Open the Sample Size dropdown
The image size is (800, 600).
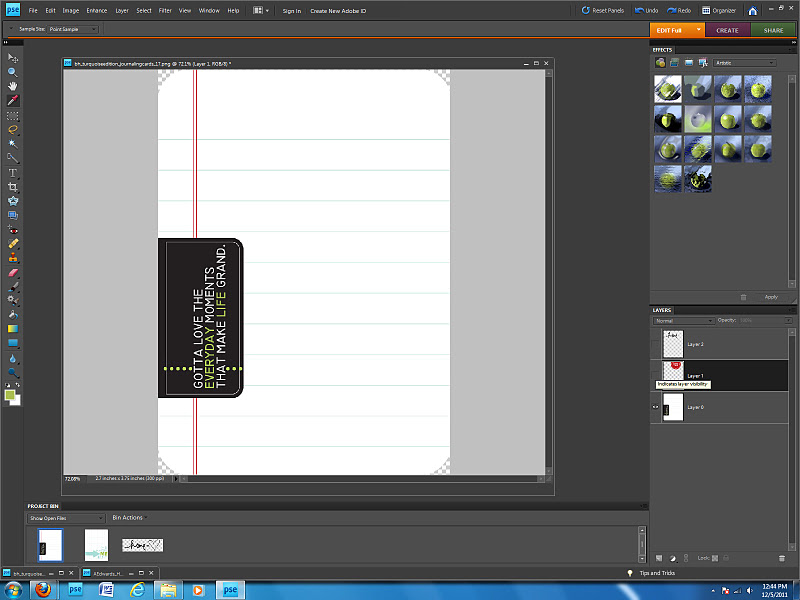point(72,29)
